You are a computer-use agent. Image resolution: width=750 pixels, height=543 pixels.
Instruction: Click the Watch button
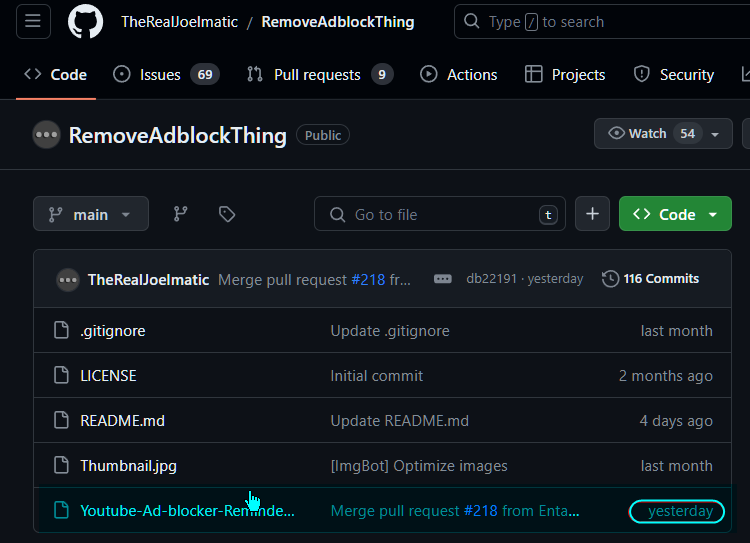pyautogui.click(x=663, y=133)
